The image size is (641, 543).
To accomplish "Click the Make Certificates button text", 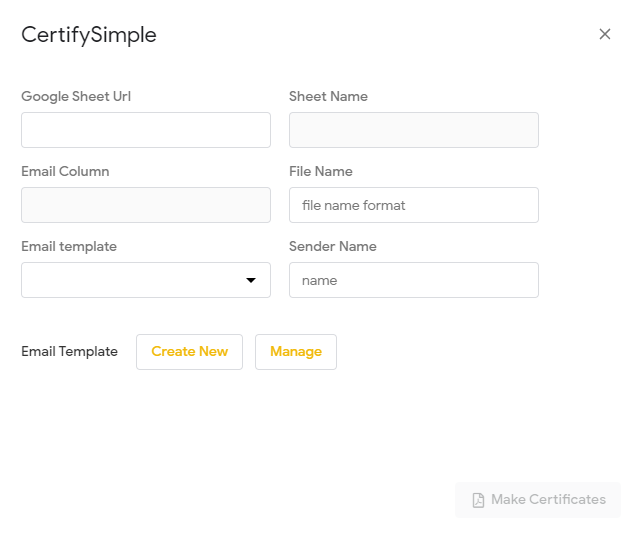I will click(x=548, y=500).
